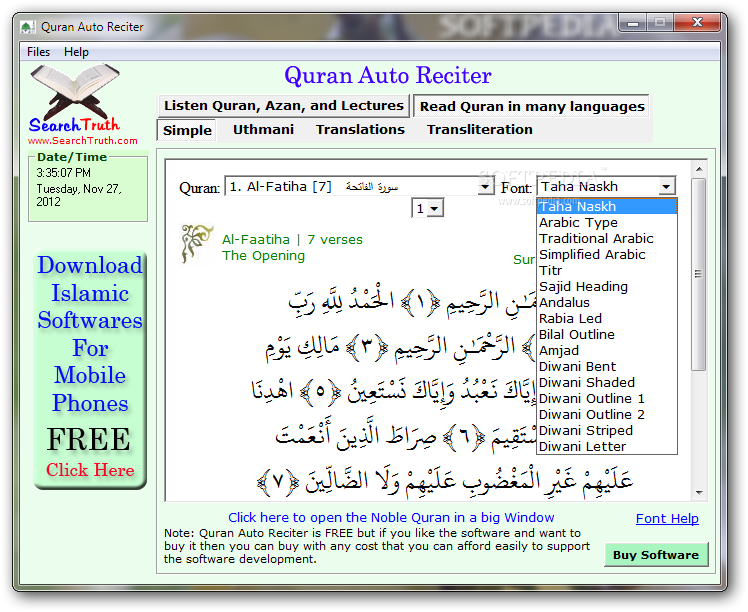Click the 3:35:07 PM time display

tap(63, 173)
